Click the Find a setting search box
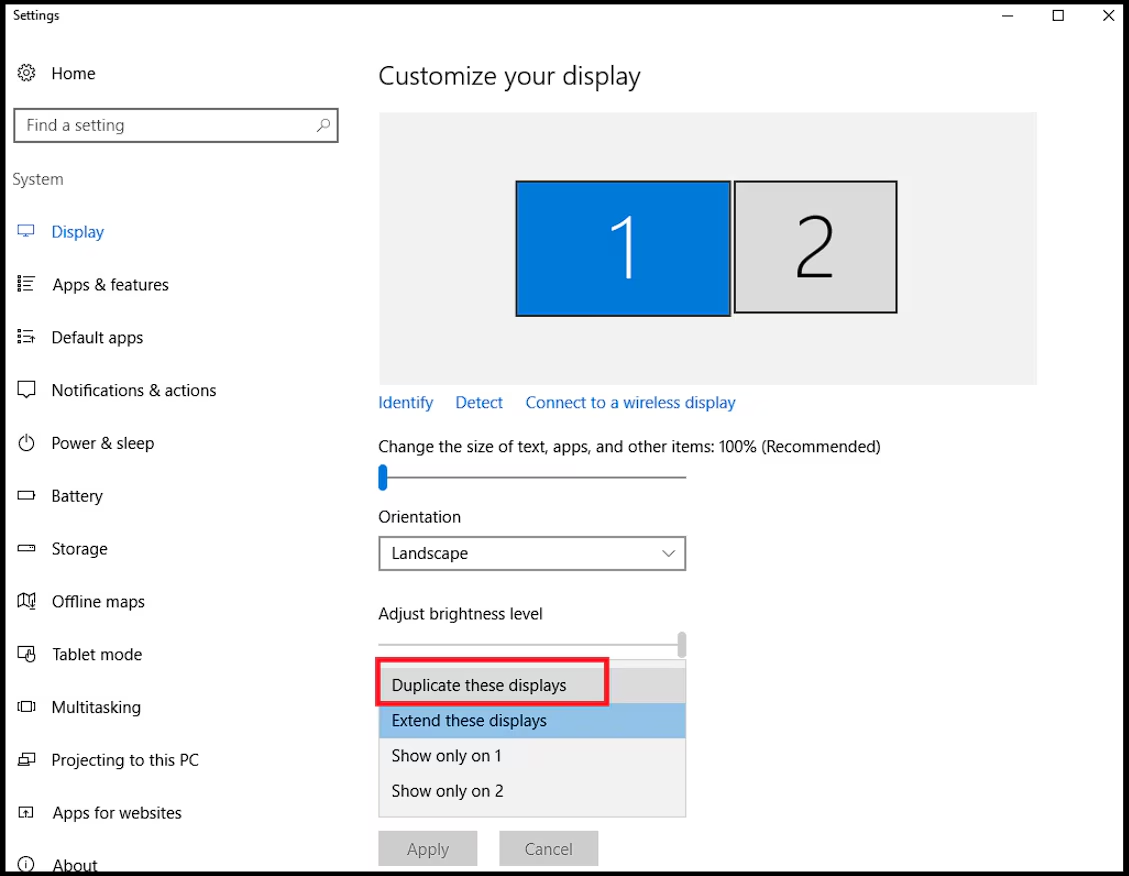This screenshot has height=876, width=1129. pos(176,125)
